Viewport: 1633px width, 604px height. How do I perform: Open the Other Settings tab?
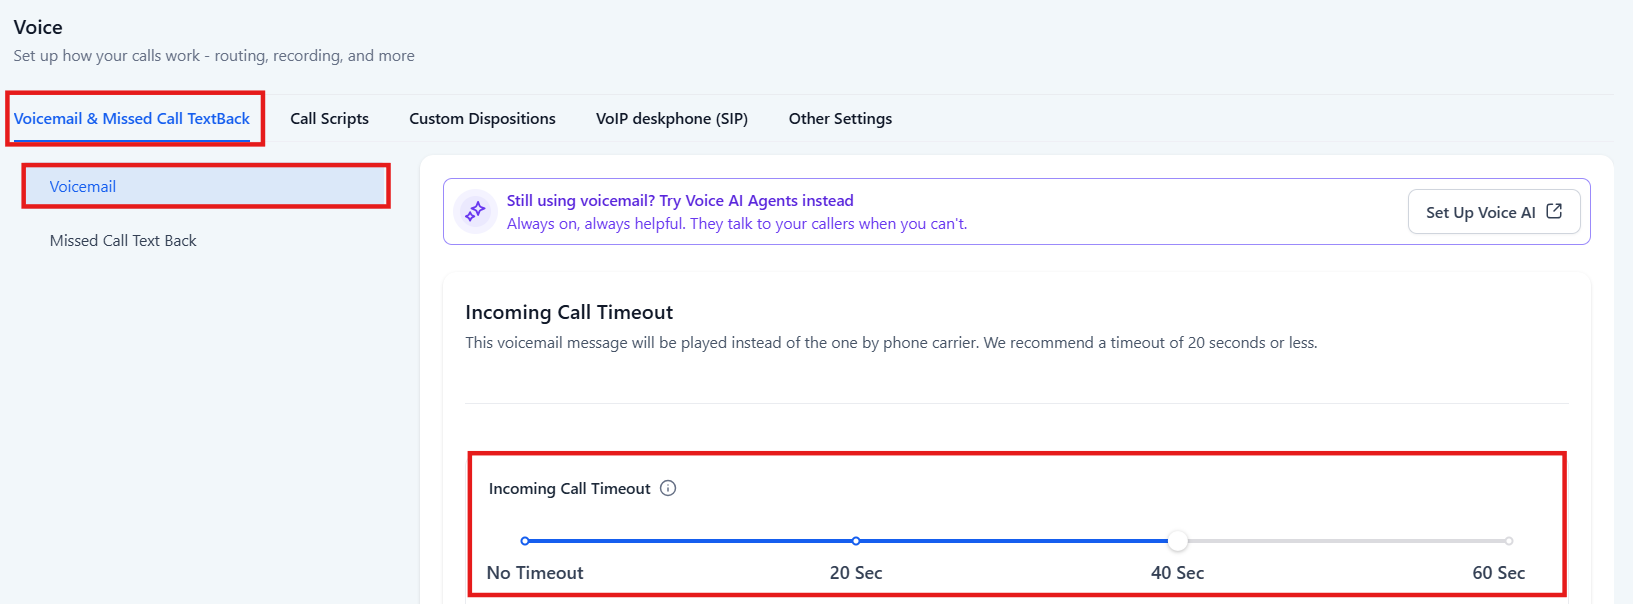tap(840, 118)
